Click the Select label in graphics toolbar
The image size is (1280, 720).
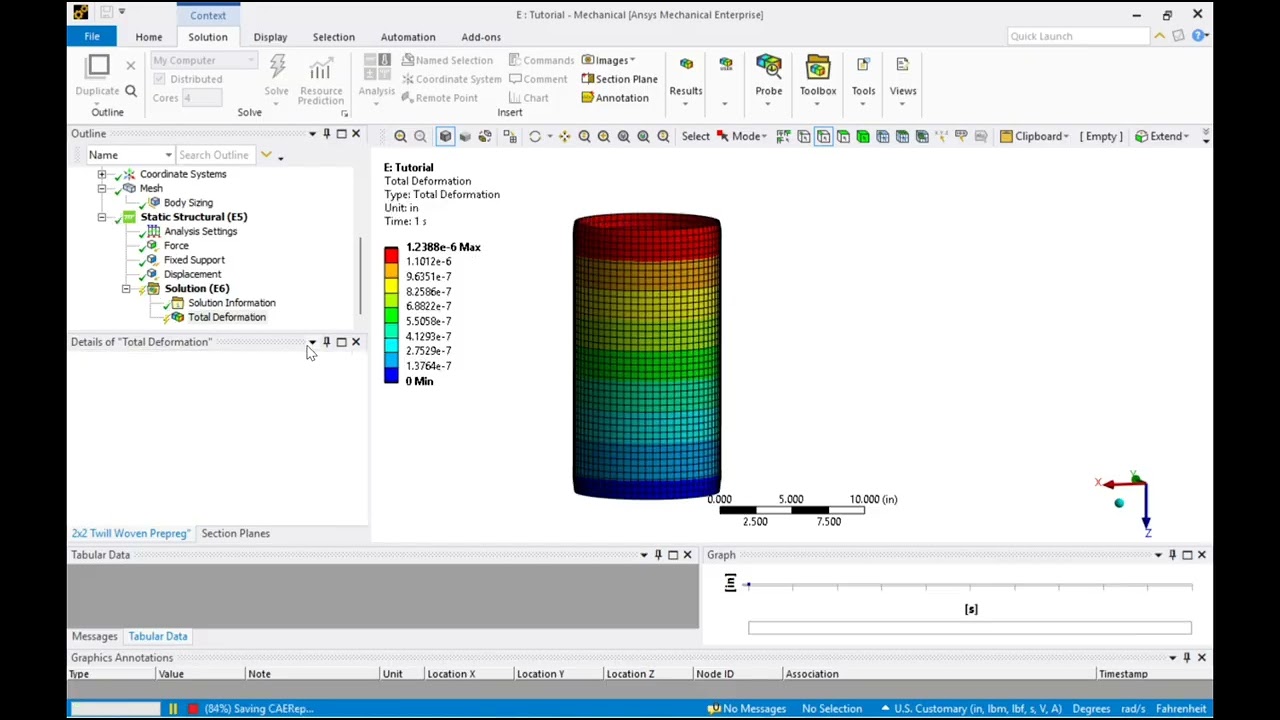click(696, 136)
